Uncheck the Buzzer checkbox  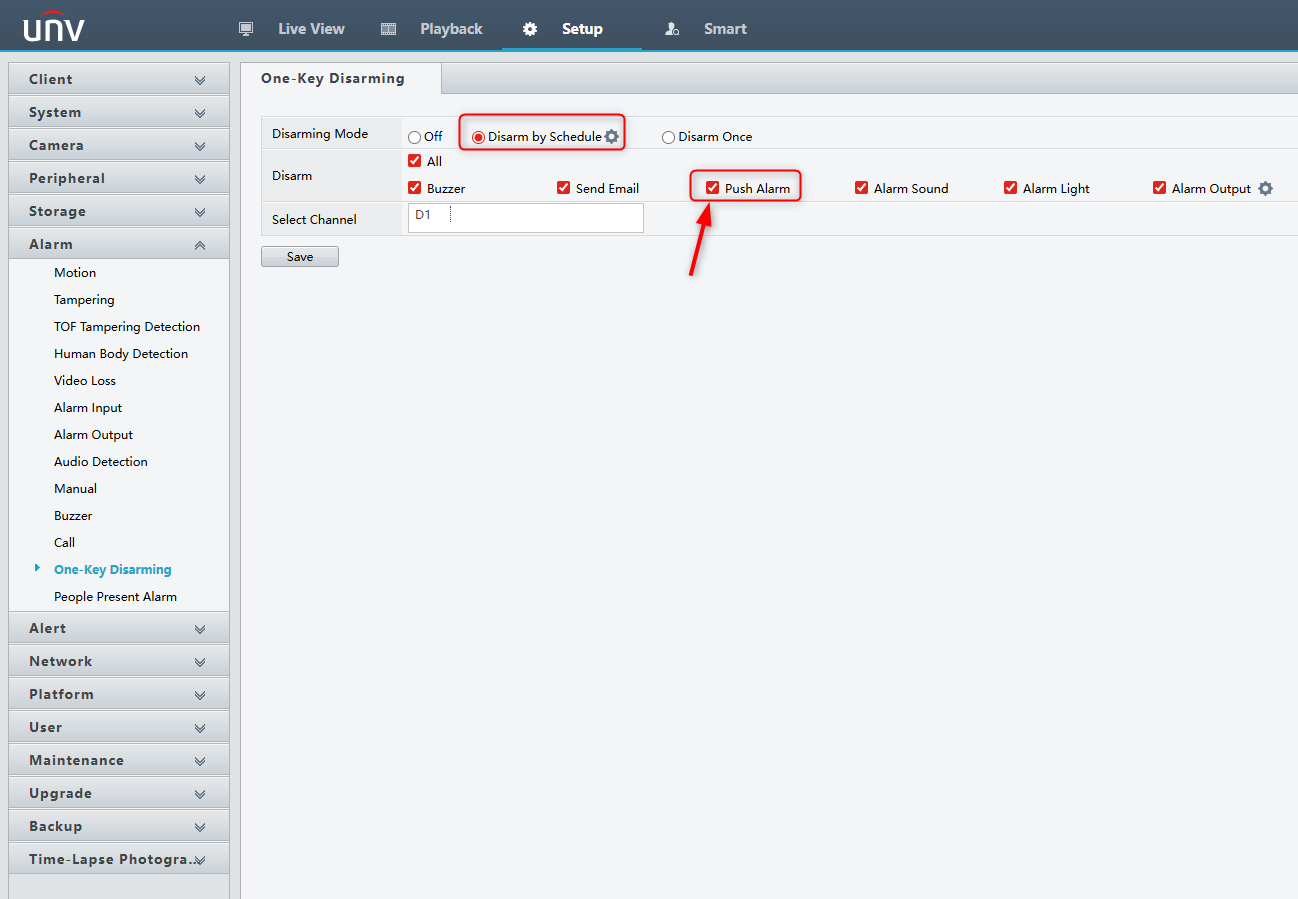[x=415, y=188]
